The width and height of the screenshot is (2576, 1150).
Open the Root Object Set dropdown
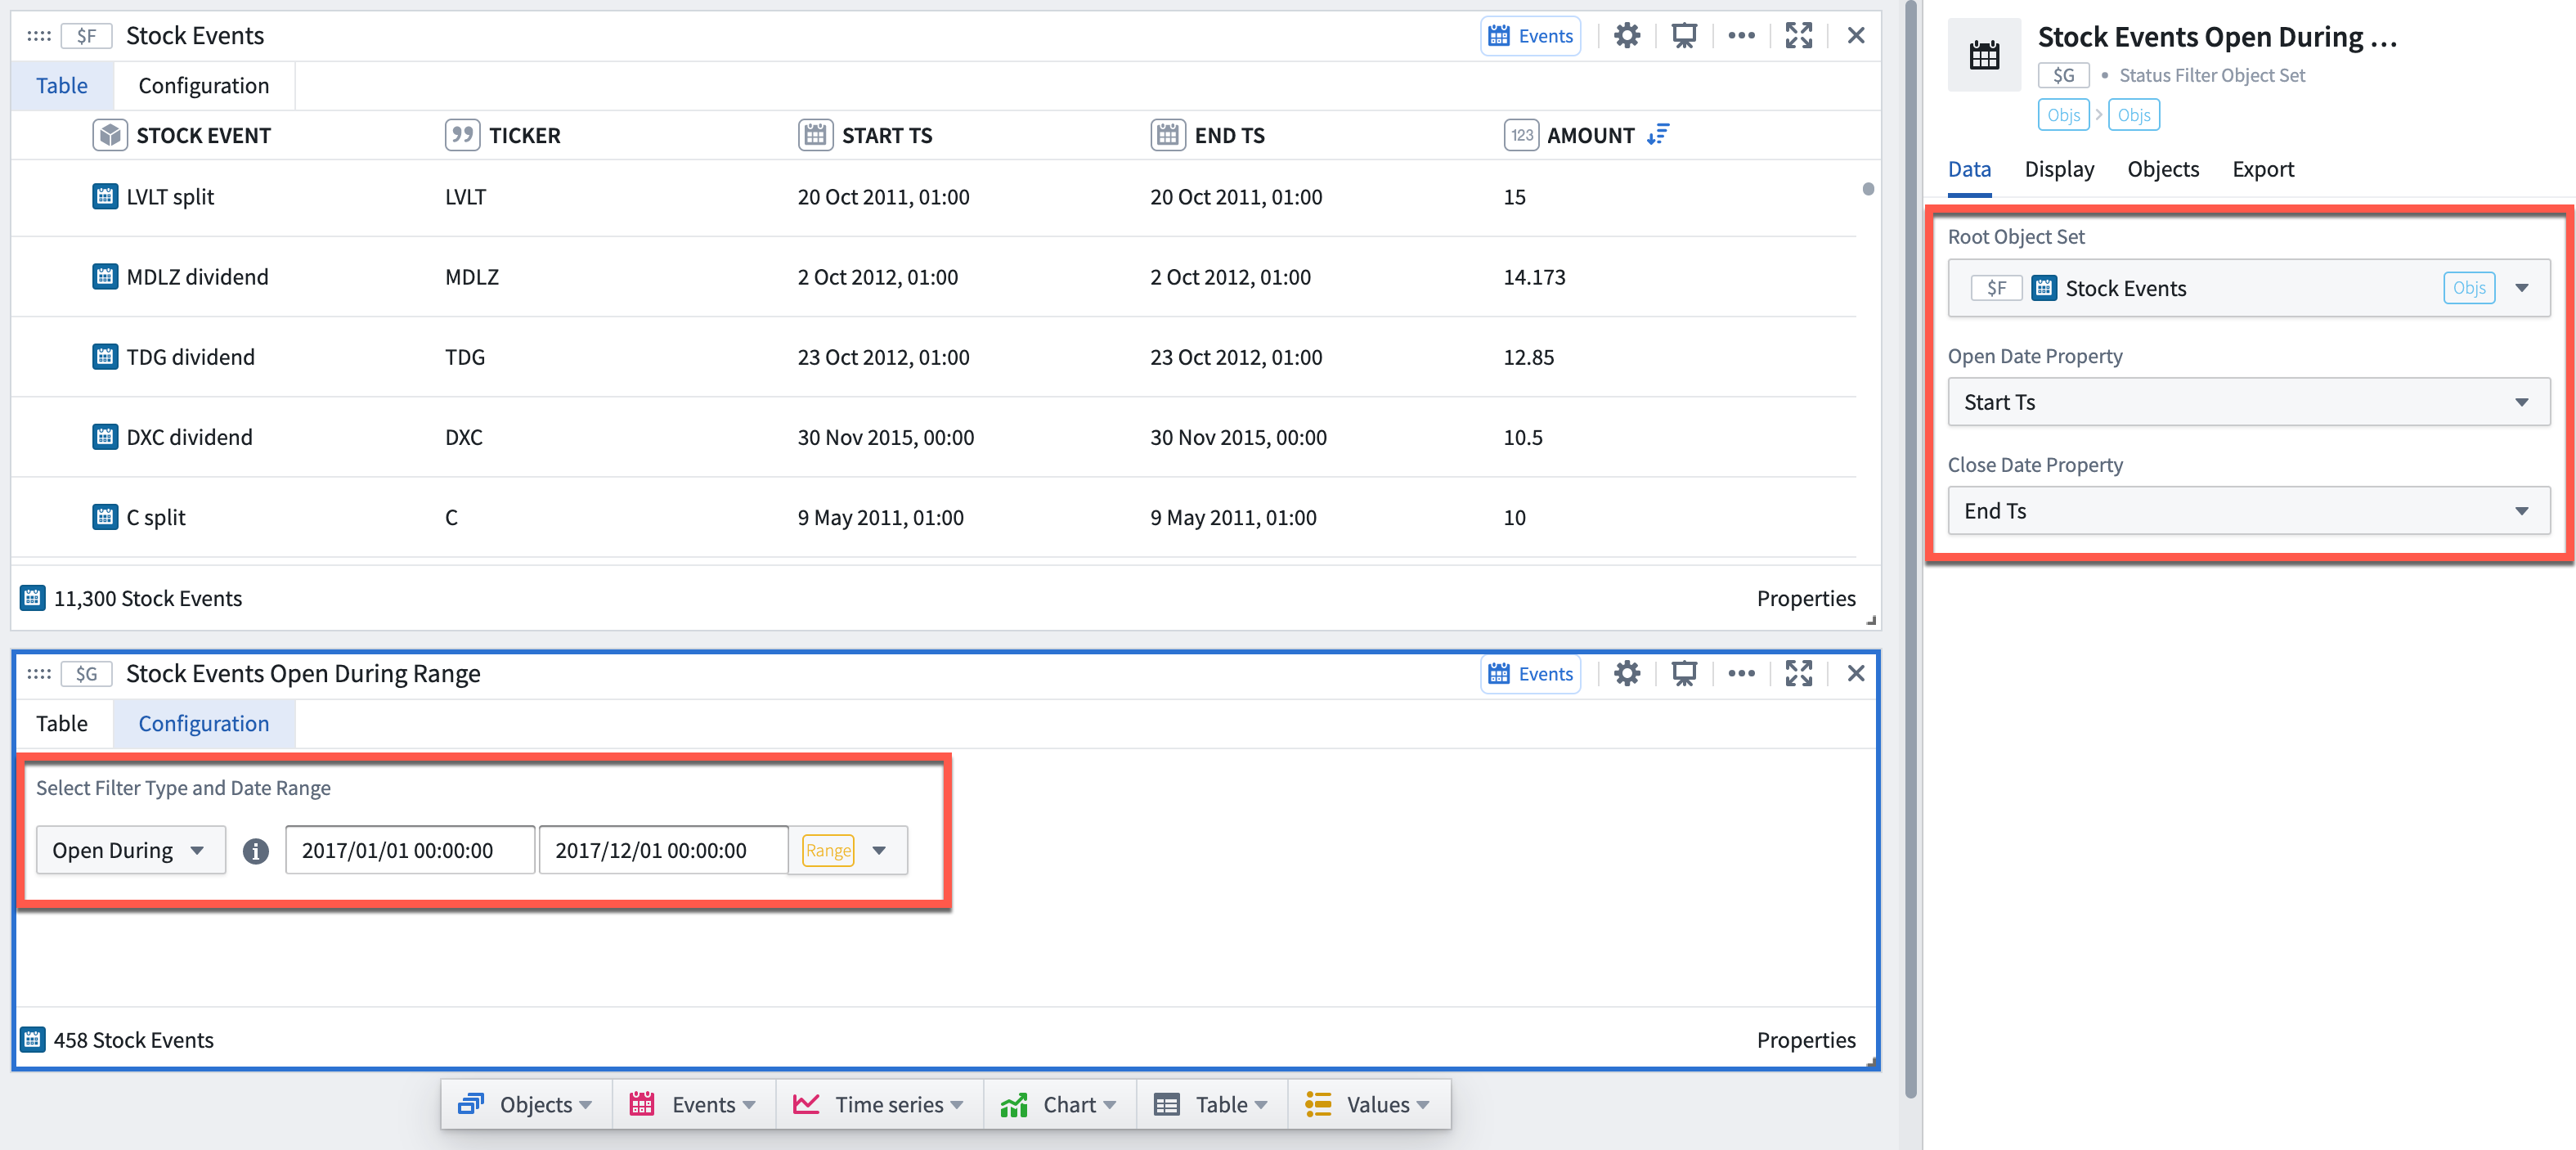[2248, 289]
